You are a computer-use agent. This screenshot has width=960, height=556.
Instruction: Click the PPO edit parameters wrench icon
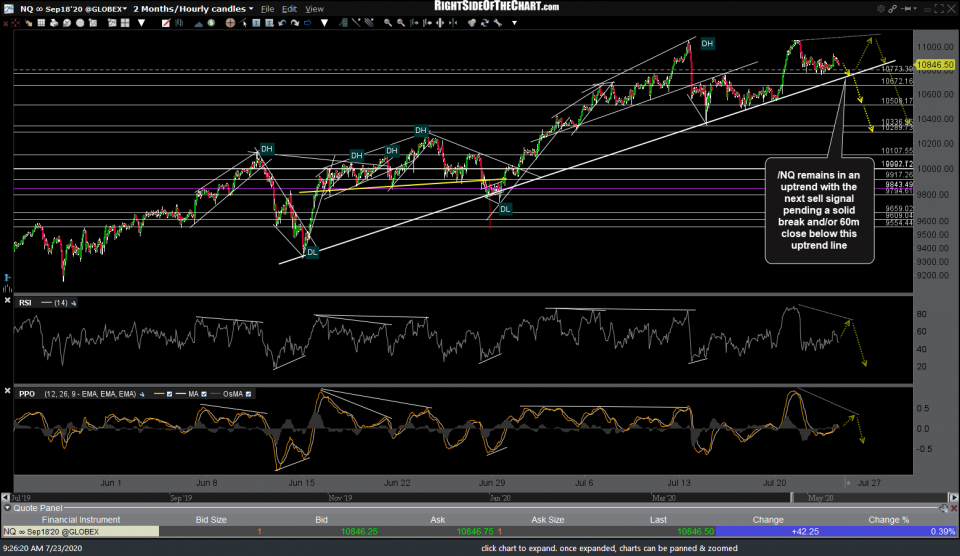[x=142, y=394]
